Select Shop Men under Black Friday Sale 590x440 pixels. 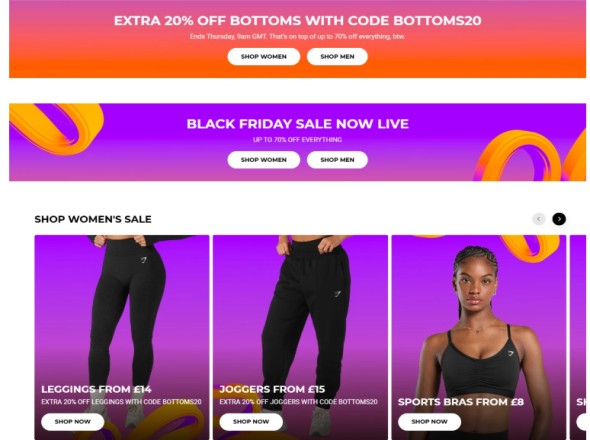[337, 160]
